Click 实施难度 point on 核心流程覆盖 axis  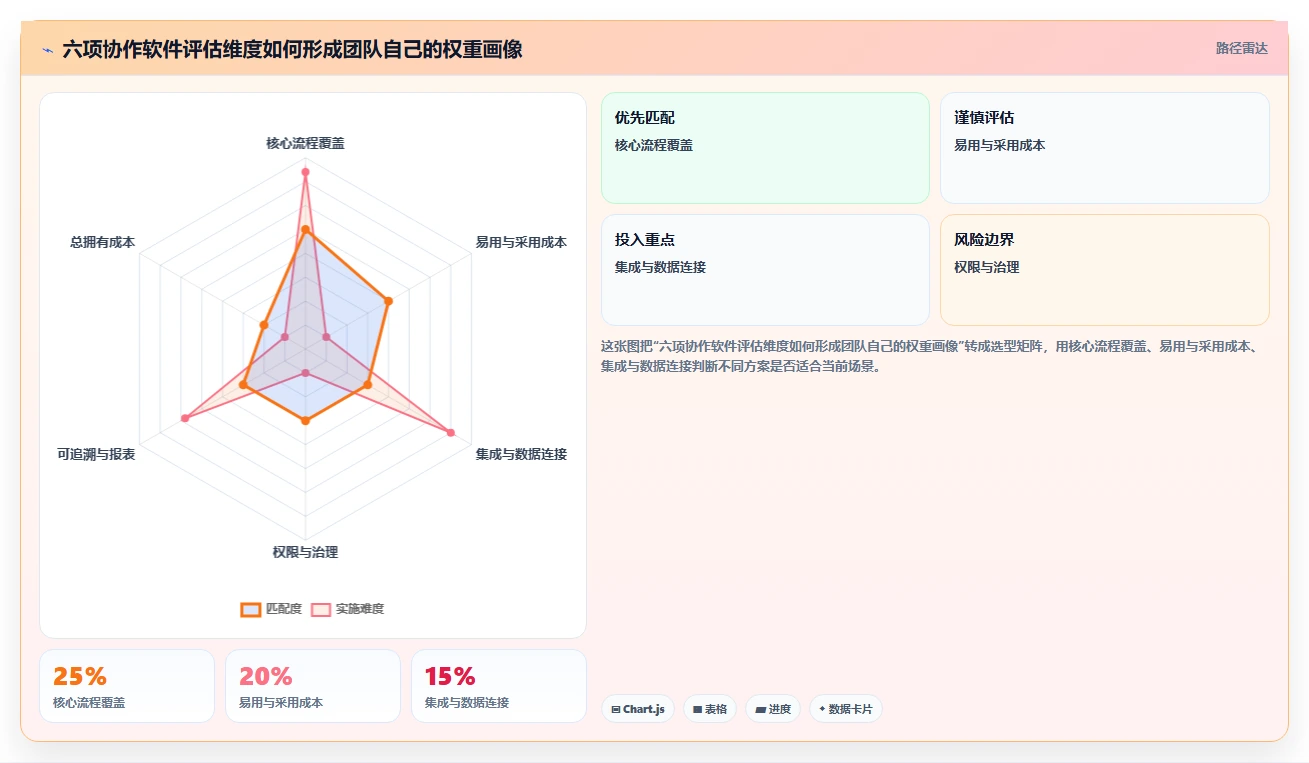tap(305, 172)
